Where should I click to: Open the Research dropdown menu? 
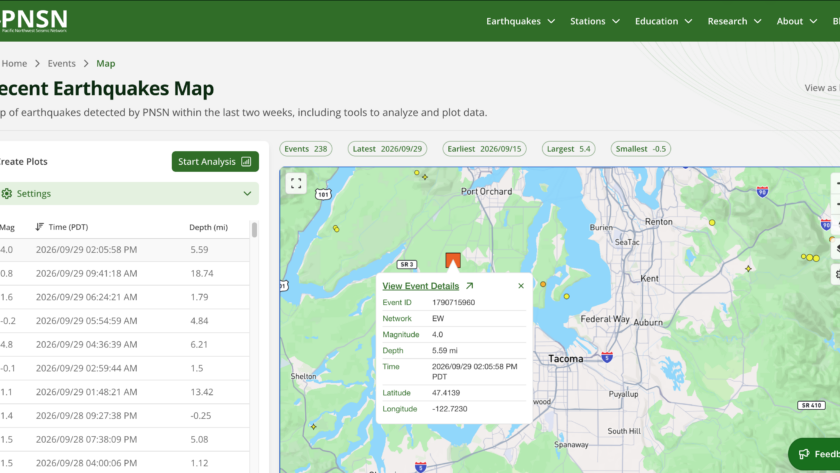point(734,21)
